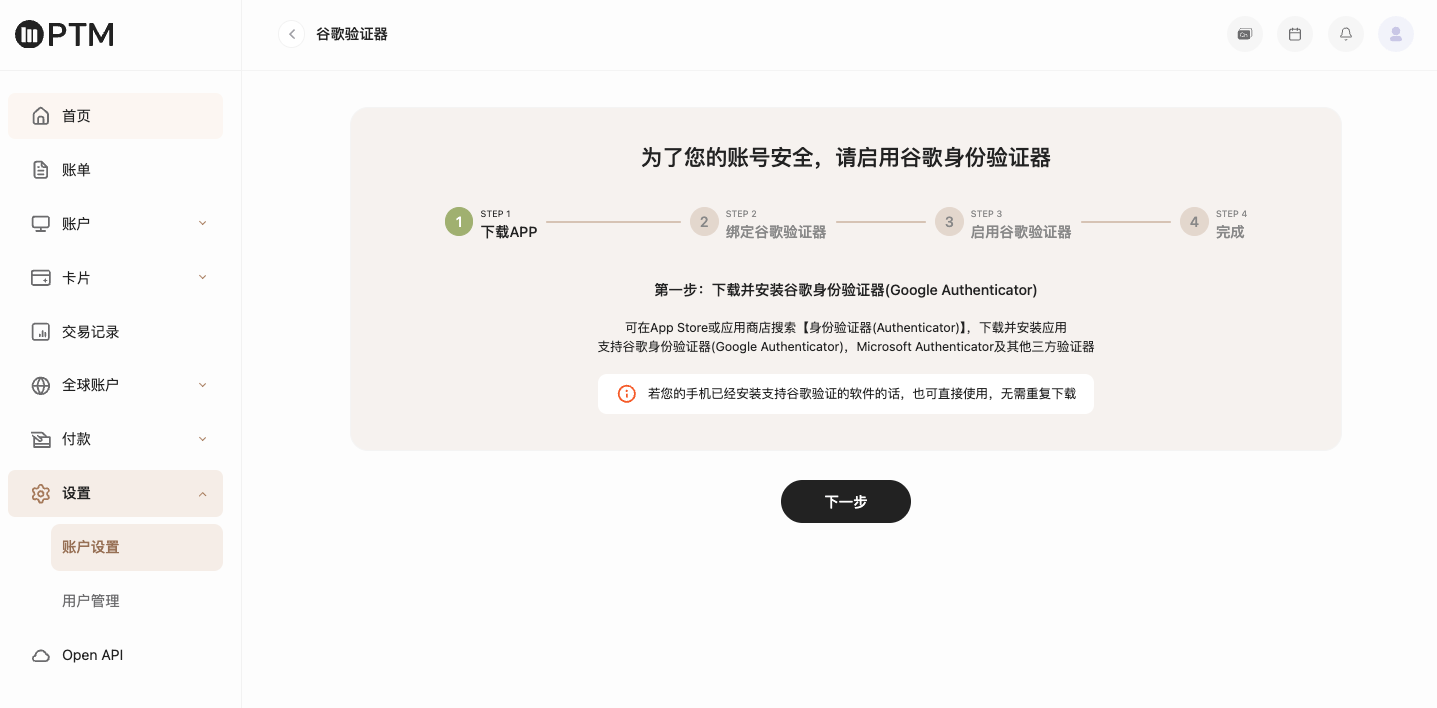The width and height of the screenshot is (1437, 708).
Task: Click the 谷歌验证器 page title
Action: (x=352, y=34)
